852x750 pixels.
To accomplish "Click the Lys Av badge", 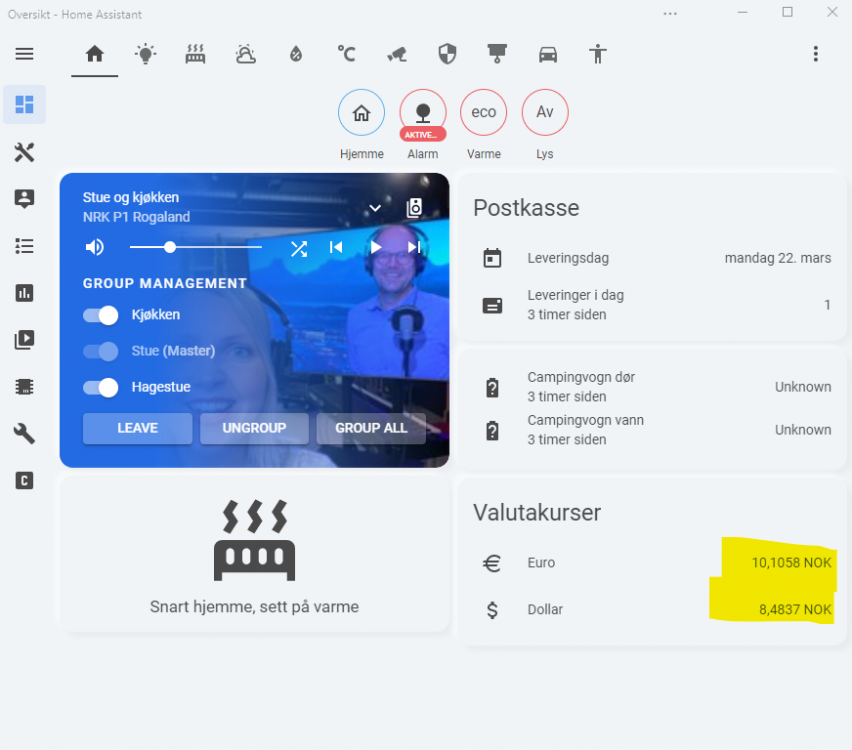I will pos(544,113).
